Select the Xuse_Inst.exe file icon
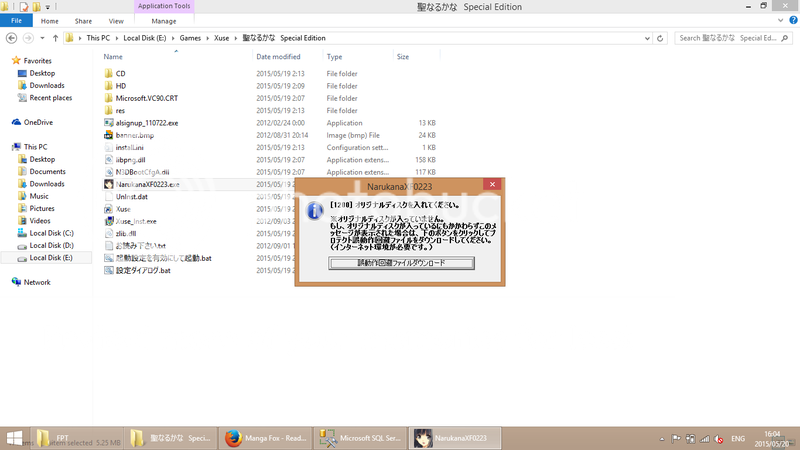 [x=109, y=221]
